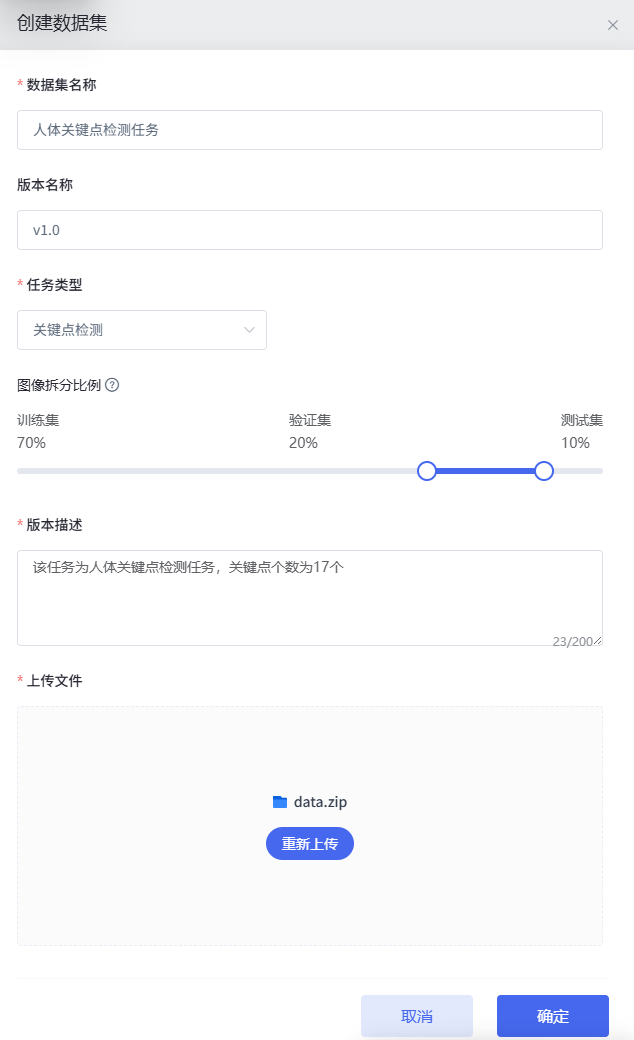Click the 验证集 20% label
The image size is (634, 1040).
click(x=310, y=431)
